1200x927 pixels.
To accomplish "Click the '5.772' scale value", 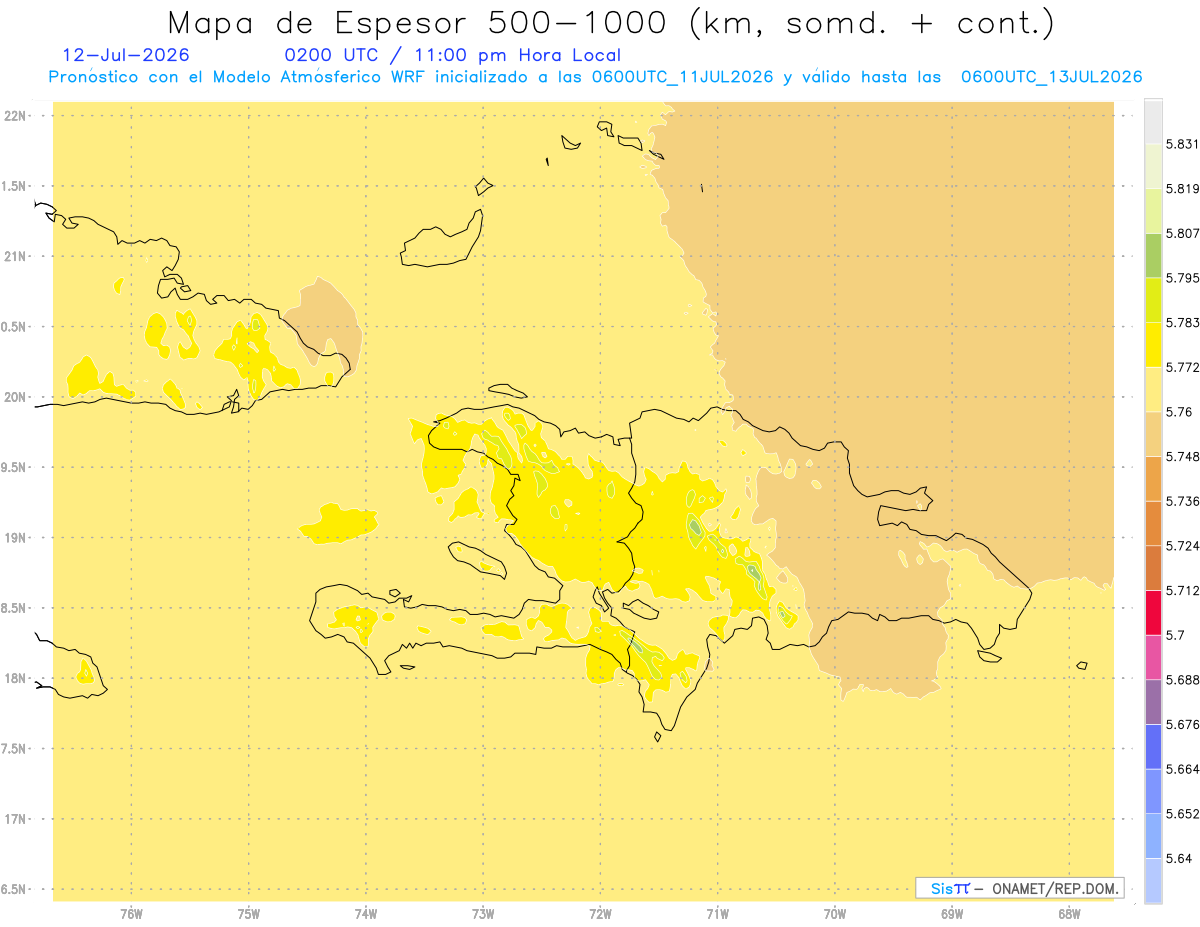I will coord(1182,367).
